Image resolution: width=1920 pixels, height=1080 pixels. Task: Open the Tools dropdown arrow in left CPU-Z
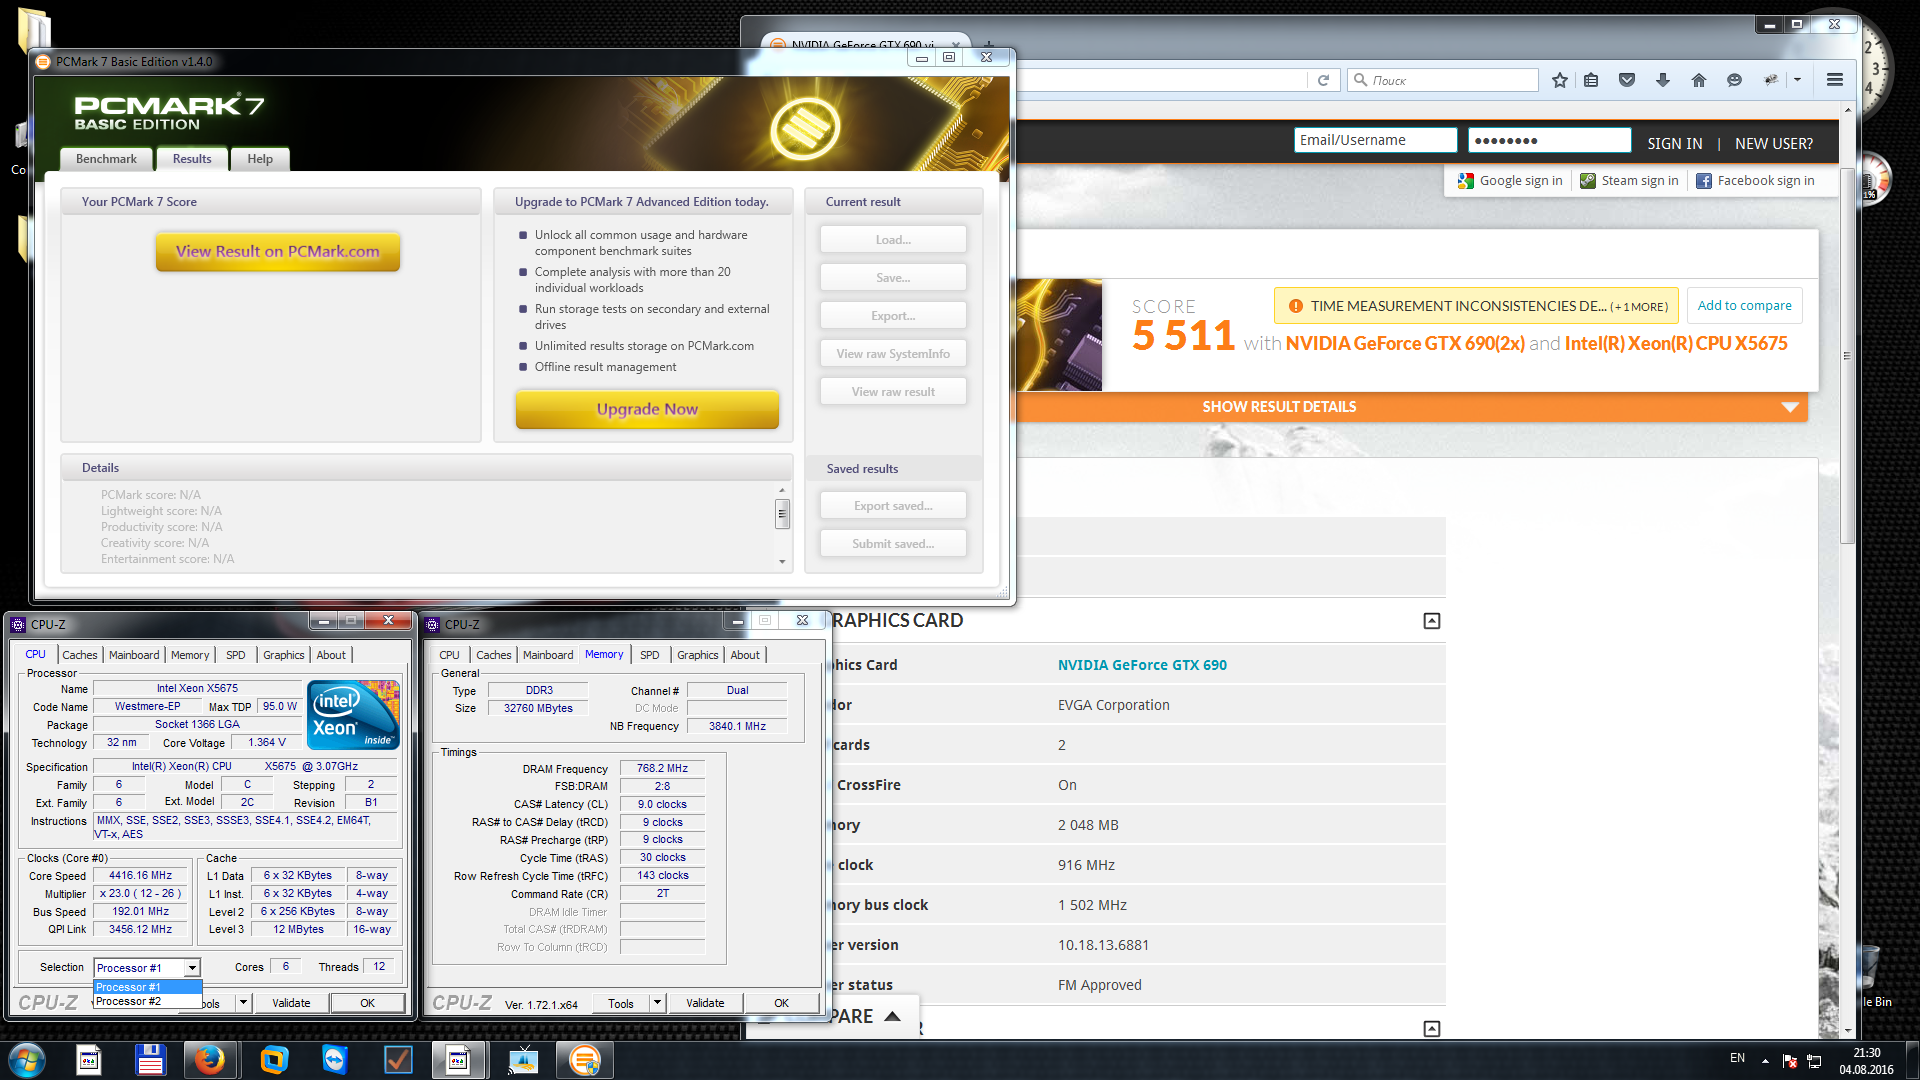[x=242, y=1003]
